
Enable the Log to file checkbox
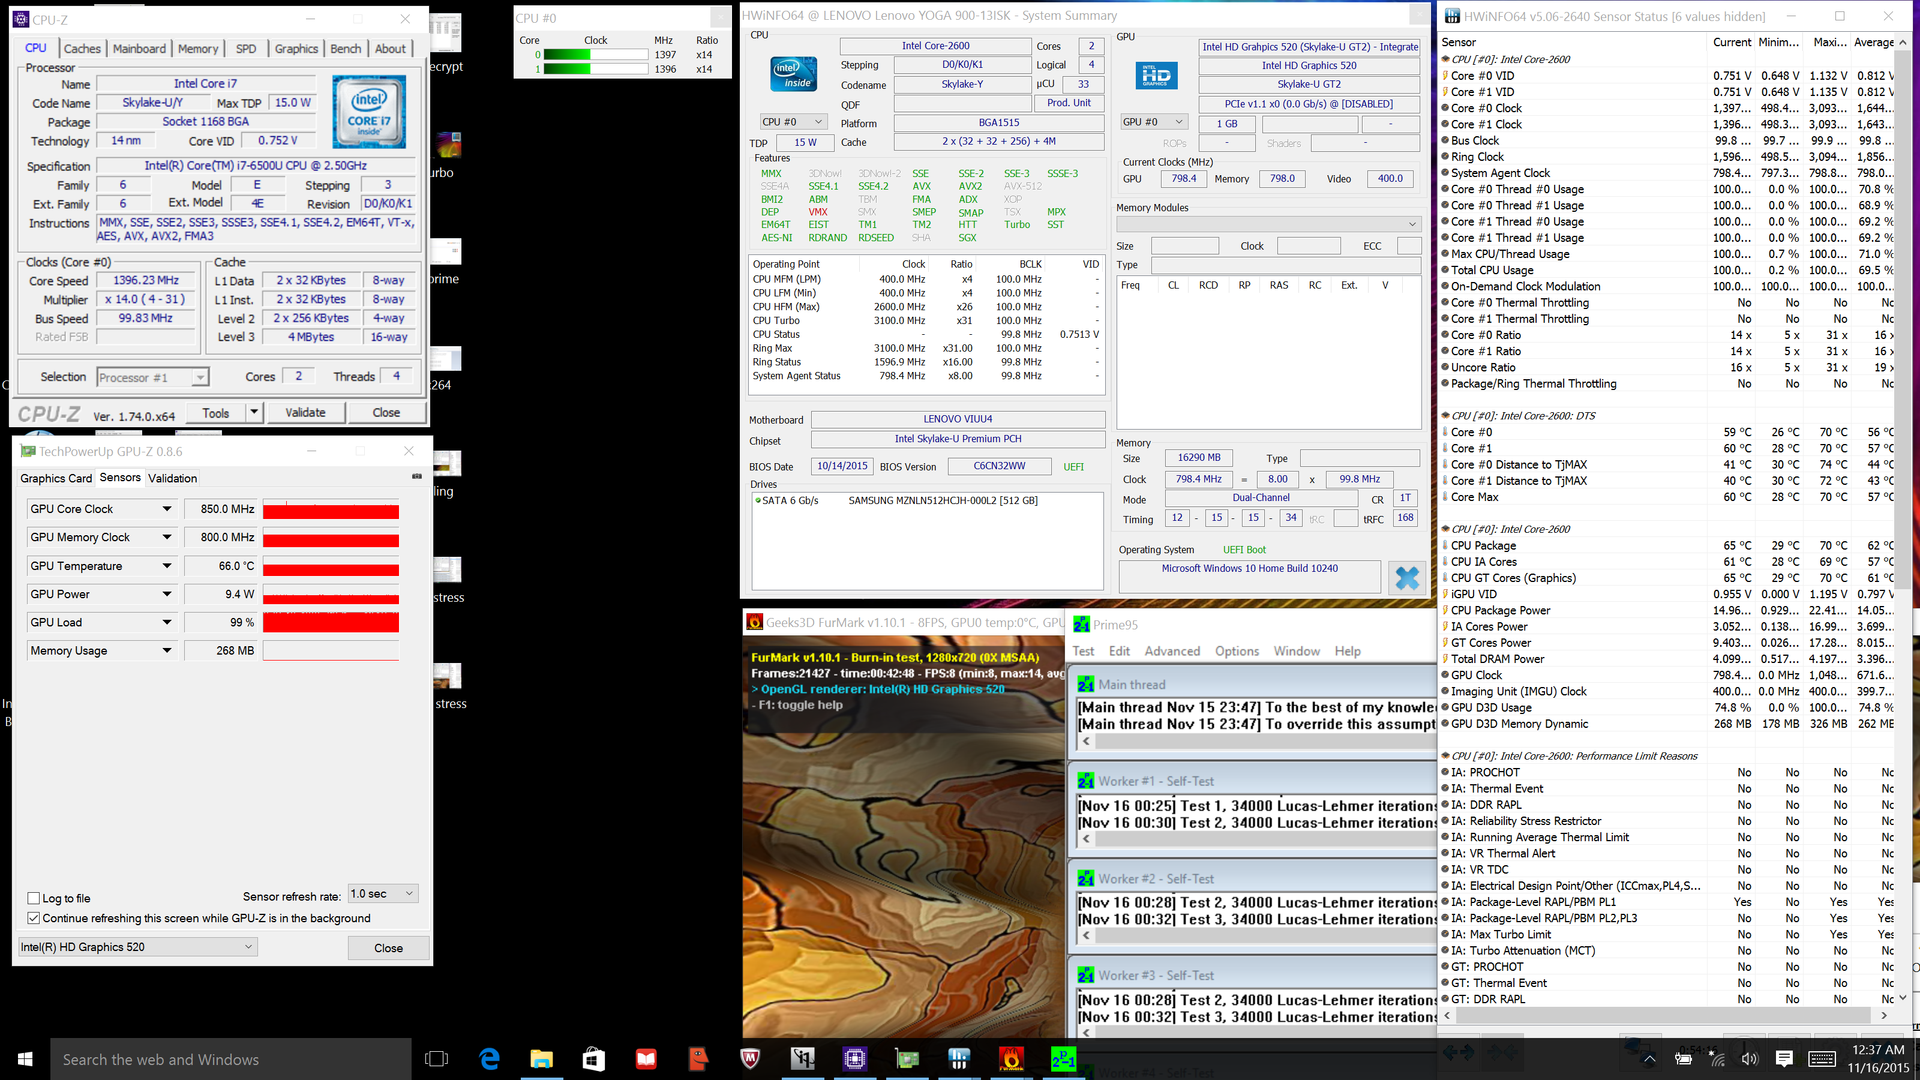click(34, 898)
